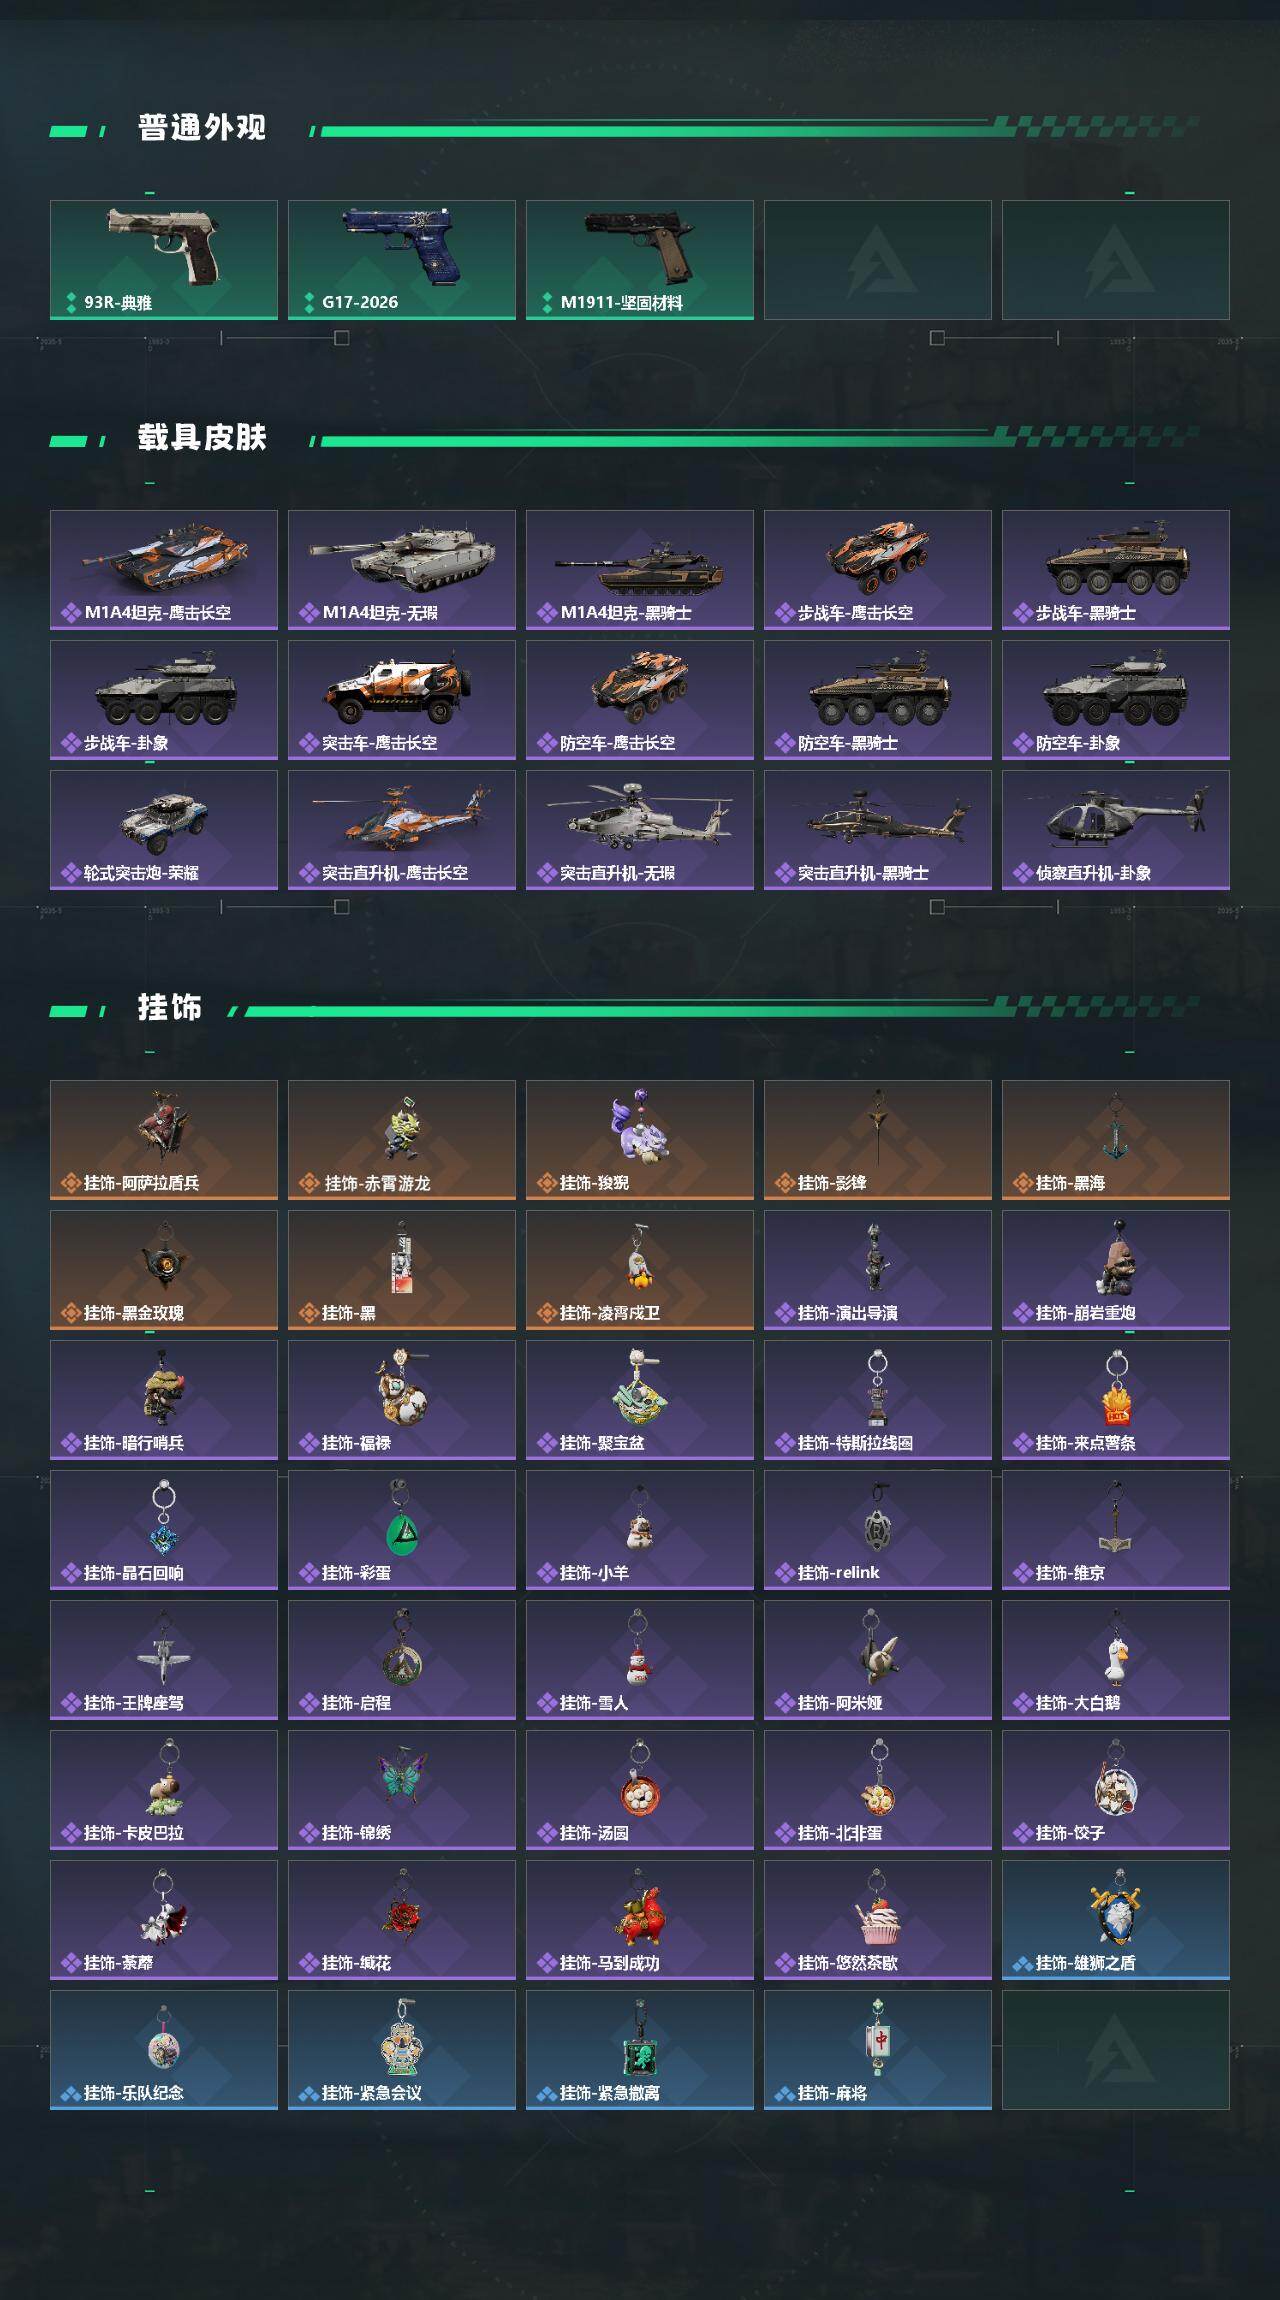Pick the 挂饰-雄狮之盾 shield charm
Screen dimensions: 1280x2300
click(1116, 1920)
